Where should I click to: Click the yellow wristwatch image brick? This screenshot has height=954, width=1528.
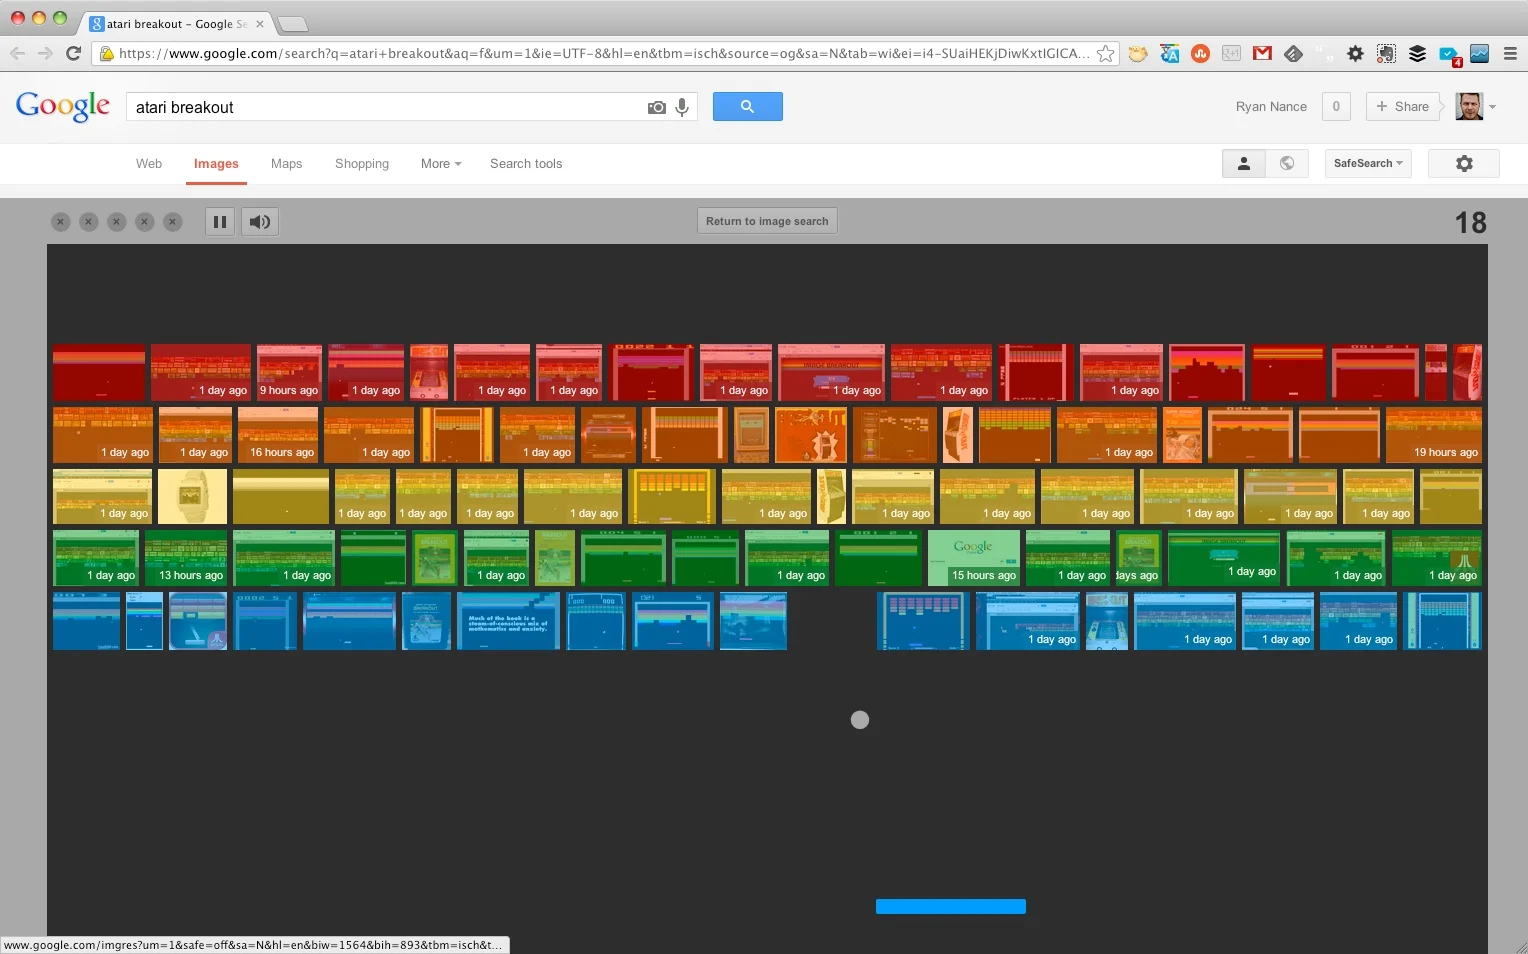click(193, 496)
